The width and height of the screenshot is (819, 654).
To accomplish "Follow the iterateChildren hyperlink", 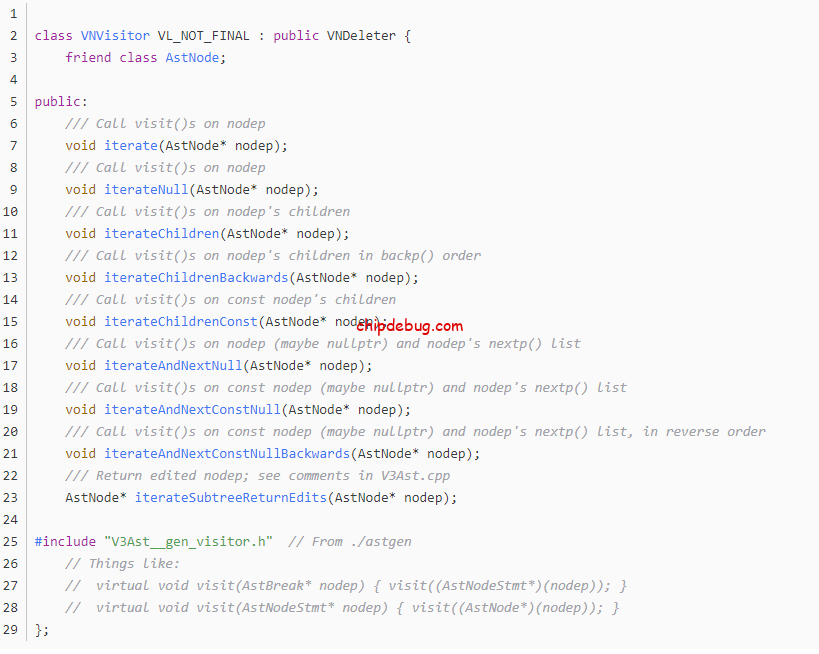I will coord(162,233).
